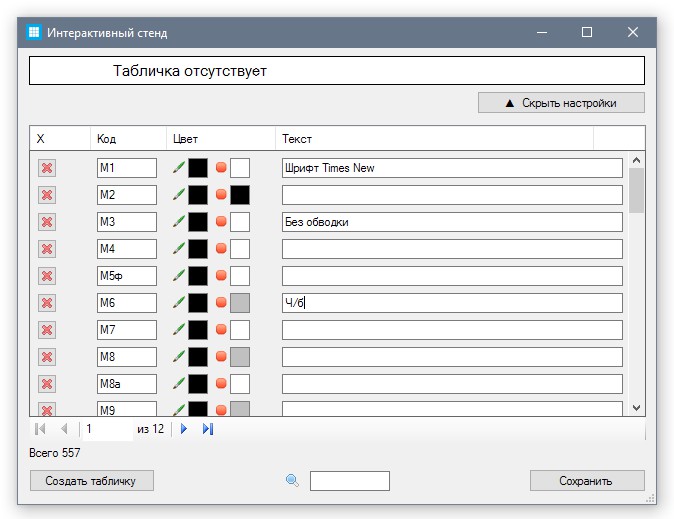
Task: Click the pencil icon in row M2
Action: (179, 195)
